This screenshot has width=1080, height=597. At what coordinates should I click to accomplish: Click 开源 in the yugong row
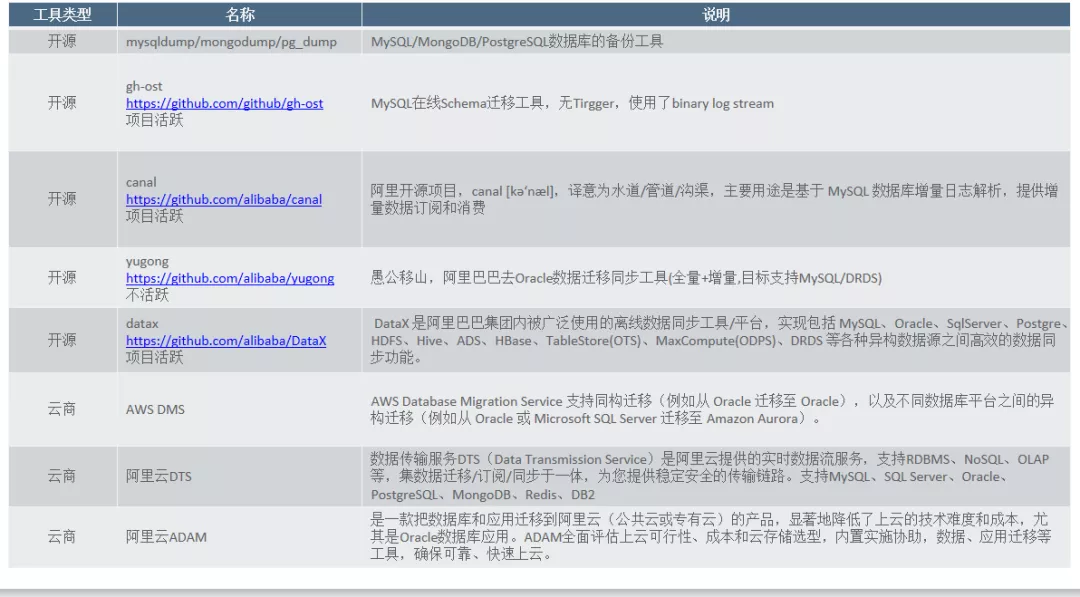pos(62,277)
